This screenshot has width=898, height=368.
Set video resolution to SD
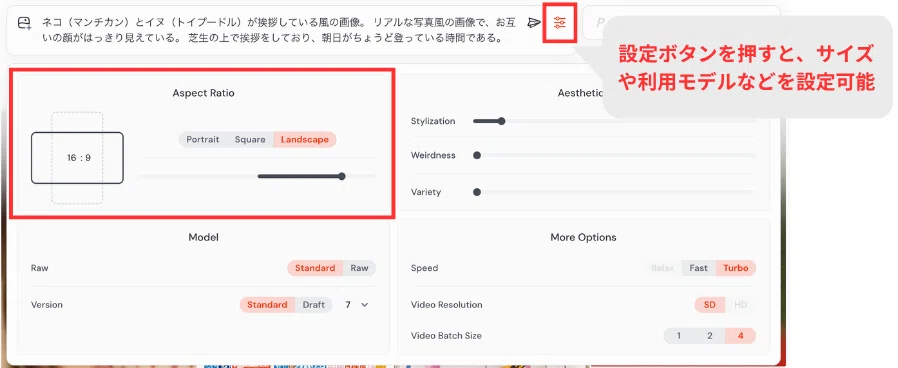[710, 304]
